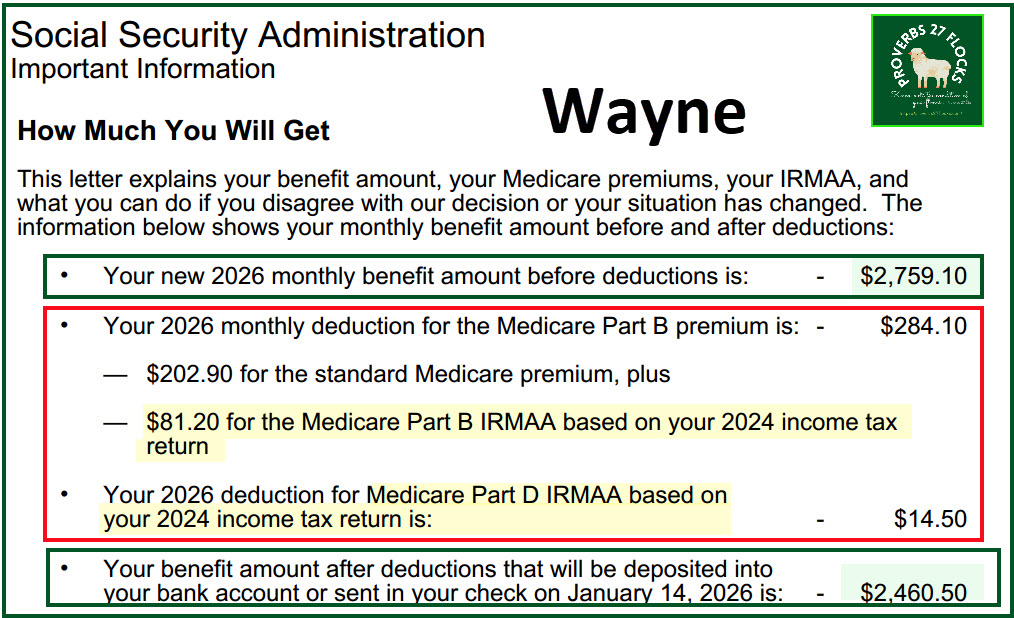Click the dash before the $2,759.10 amount
1014x618 pixels.
pos(820,278)
